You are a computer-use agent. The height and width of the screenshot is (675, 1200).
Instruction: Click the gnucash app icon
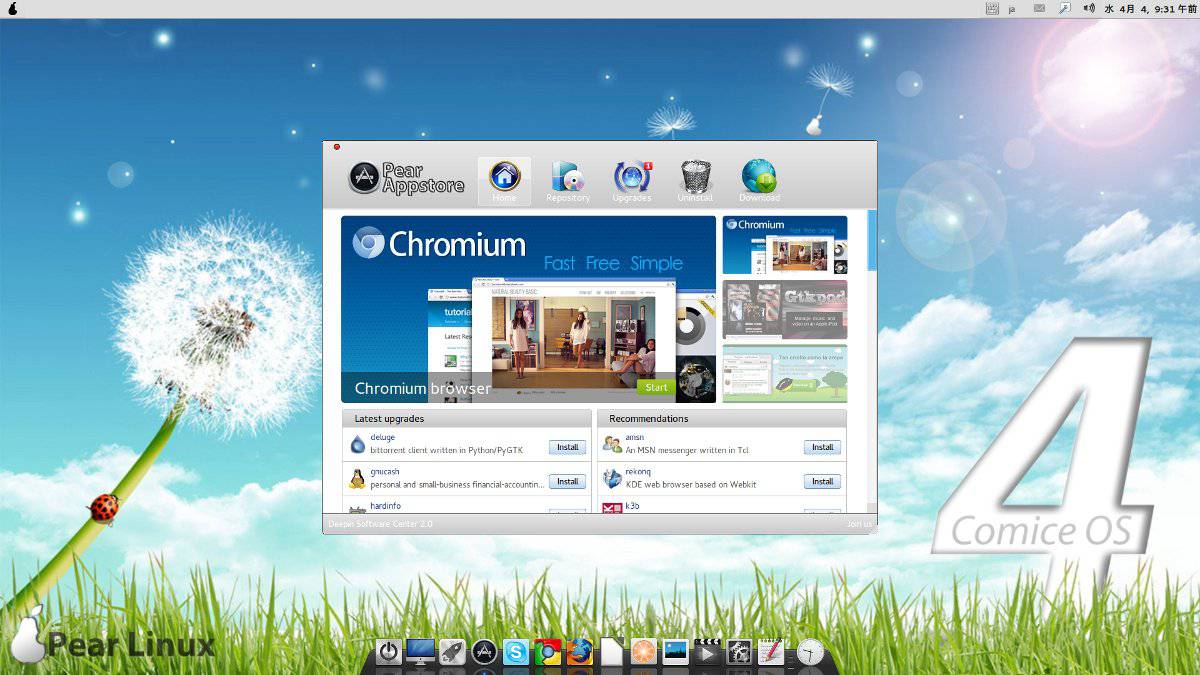[x=357, y=478]
